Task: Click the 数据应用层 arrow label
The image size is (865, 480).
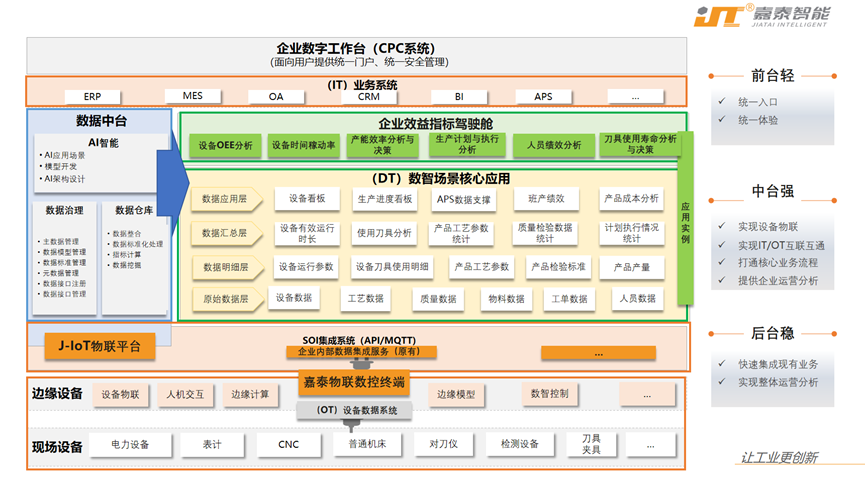Action: 225,200
